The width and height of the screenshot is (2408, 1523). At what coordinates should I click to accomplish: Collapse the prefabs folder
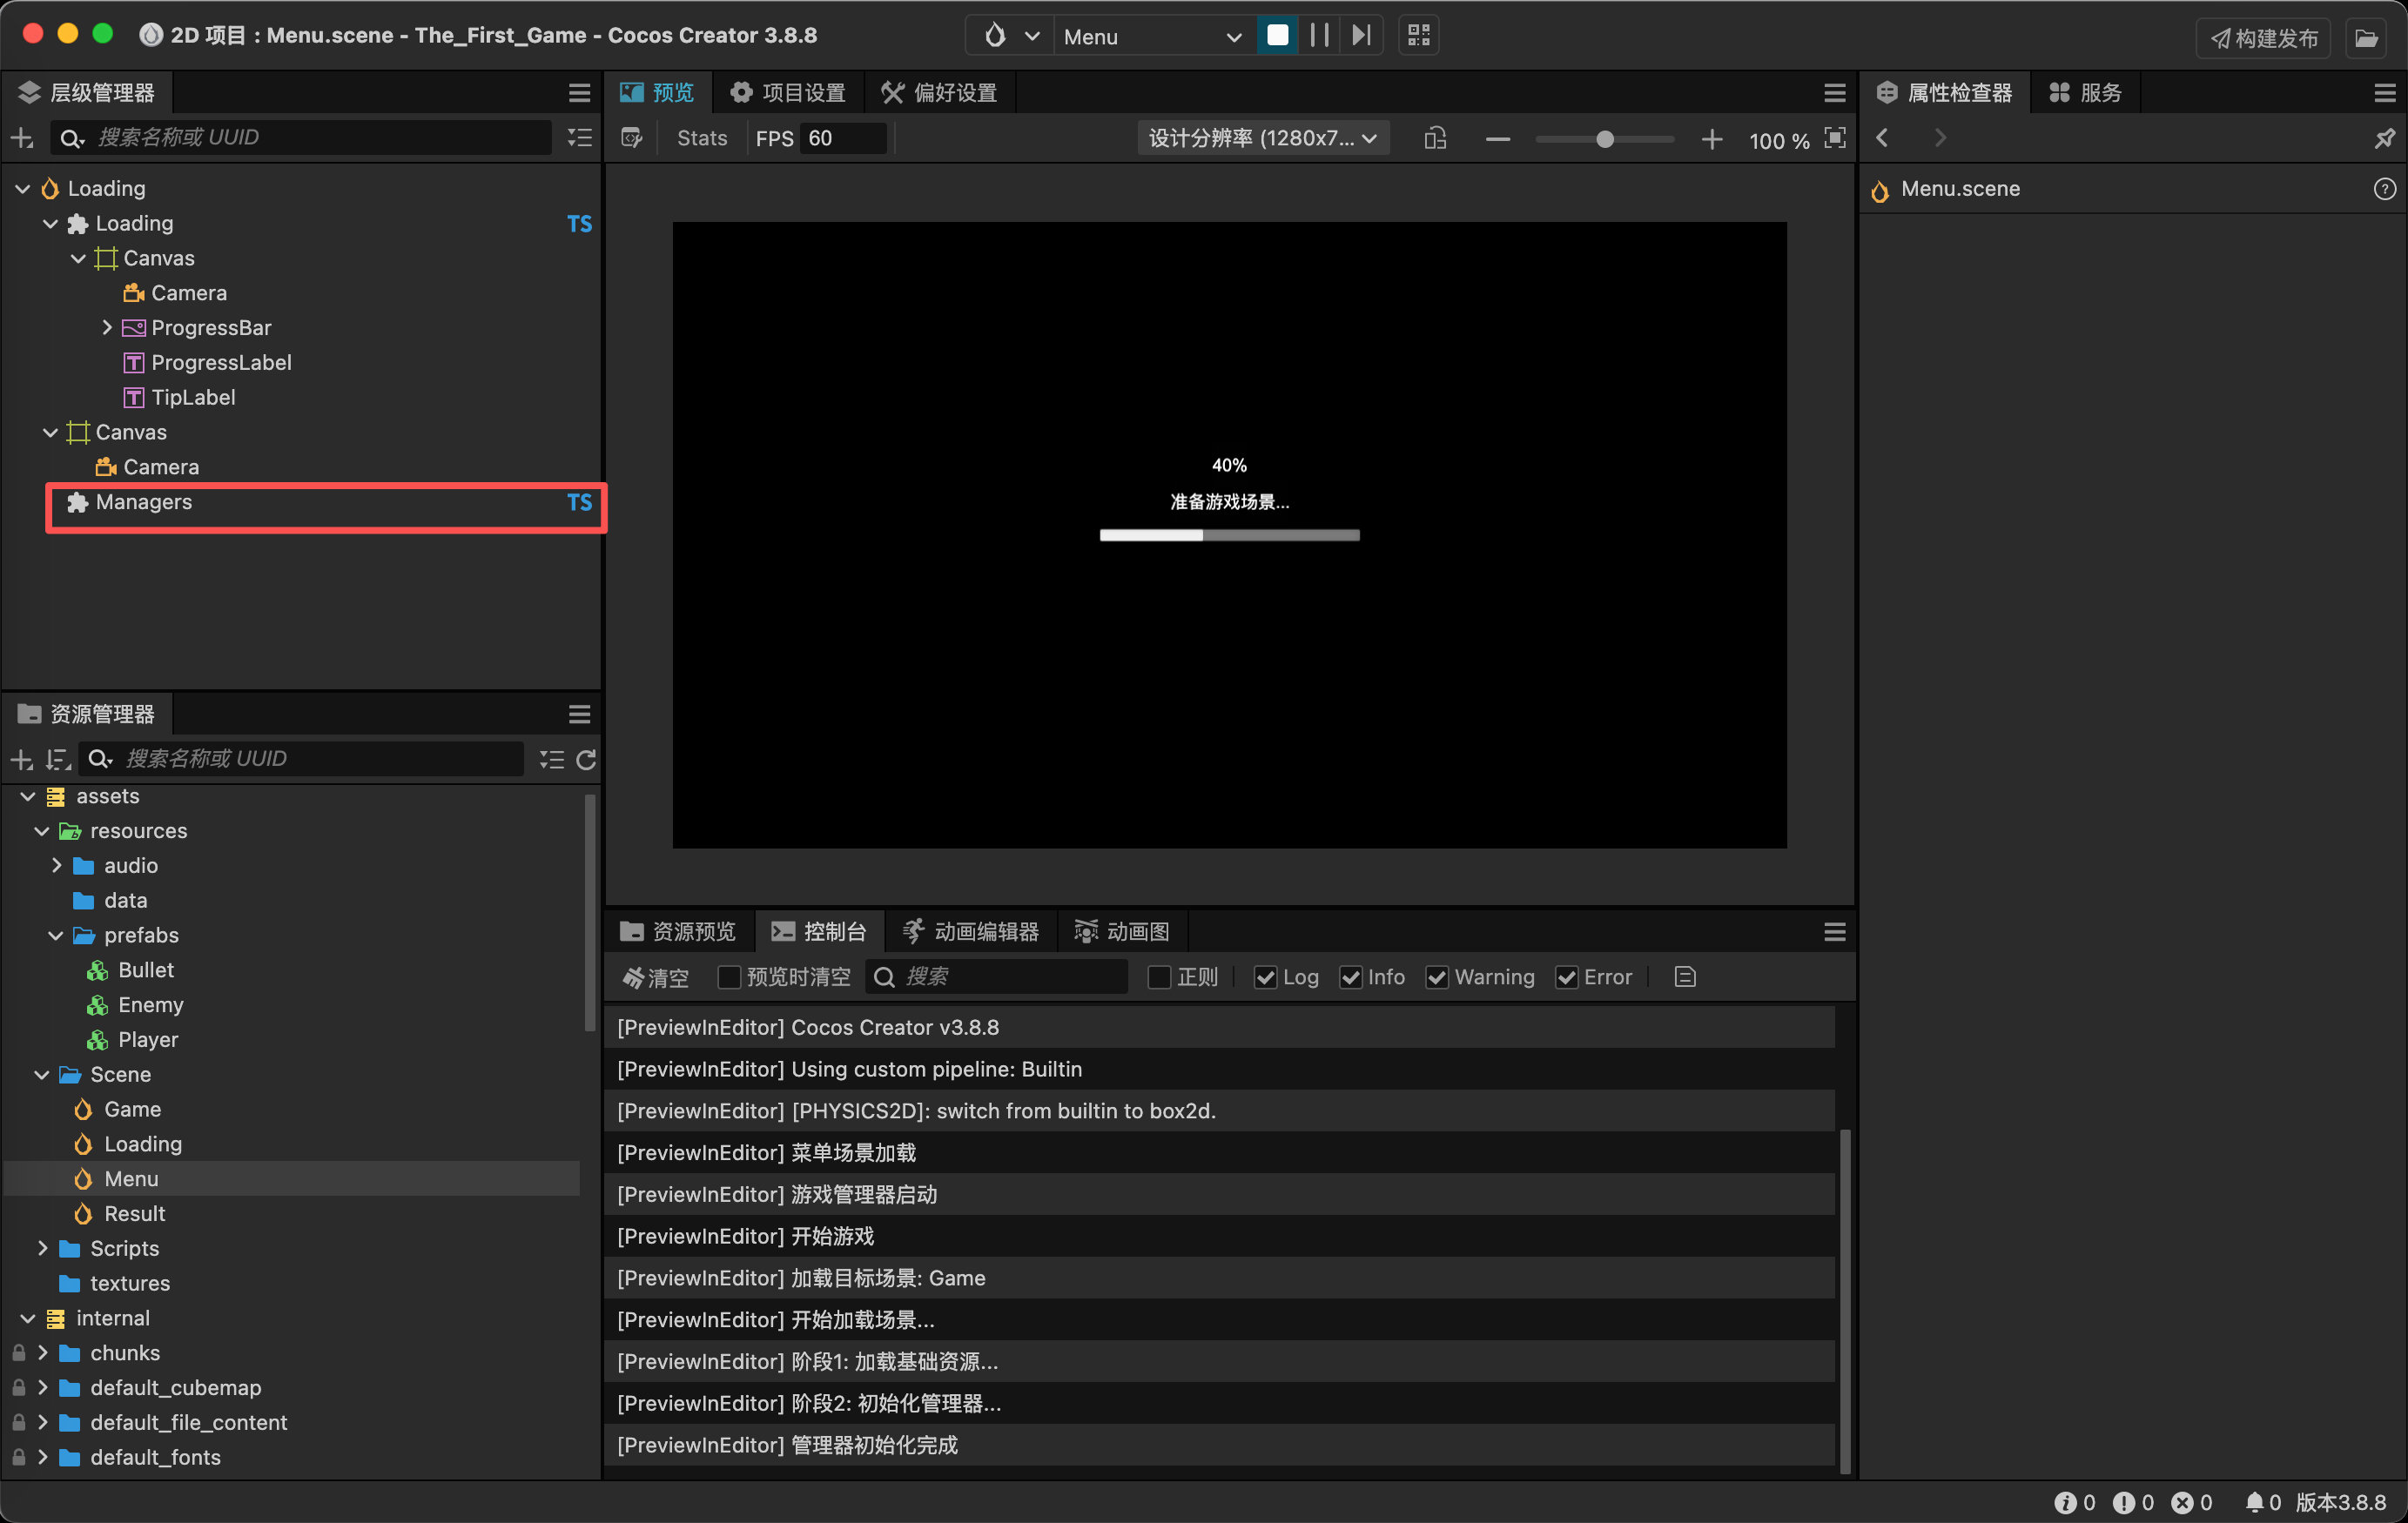click(56, 935)
